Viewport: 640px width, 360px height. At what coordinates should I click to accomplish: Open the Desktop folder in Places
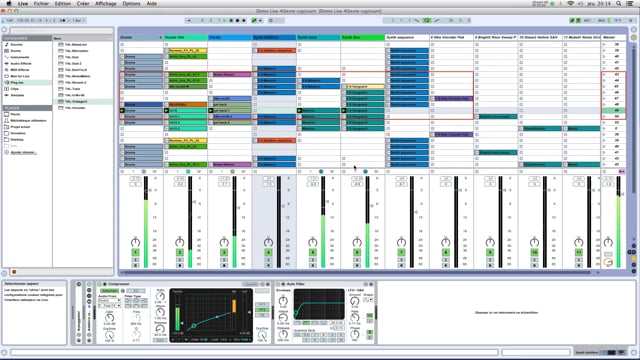point(17,140)
